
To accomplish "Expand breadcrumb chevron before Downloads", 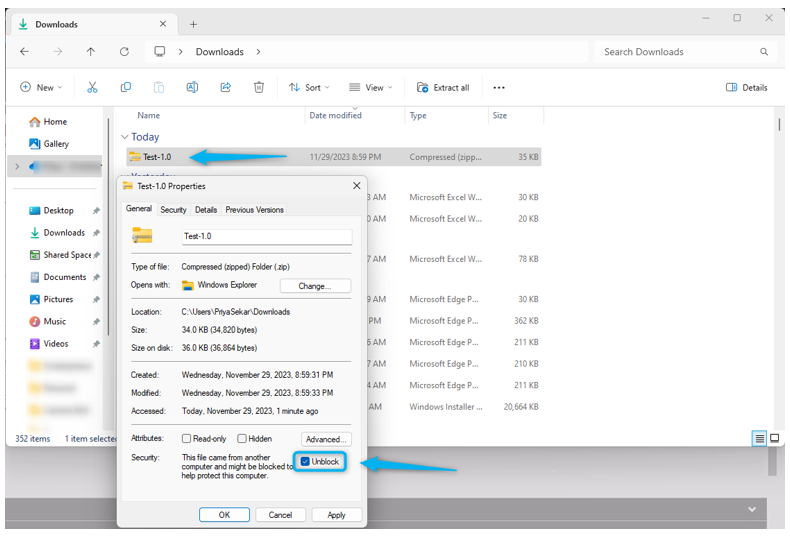I will (x=180, y=51).
